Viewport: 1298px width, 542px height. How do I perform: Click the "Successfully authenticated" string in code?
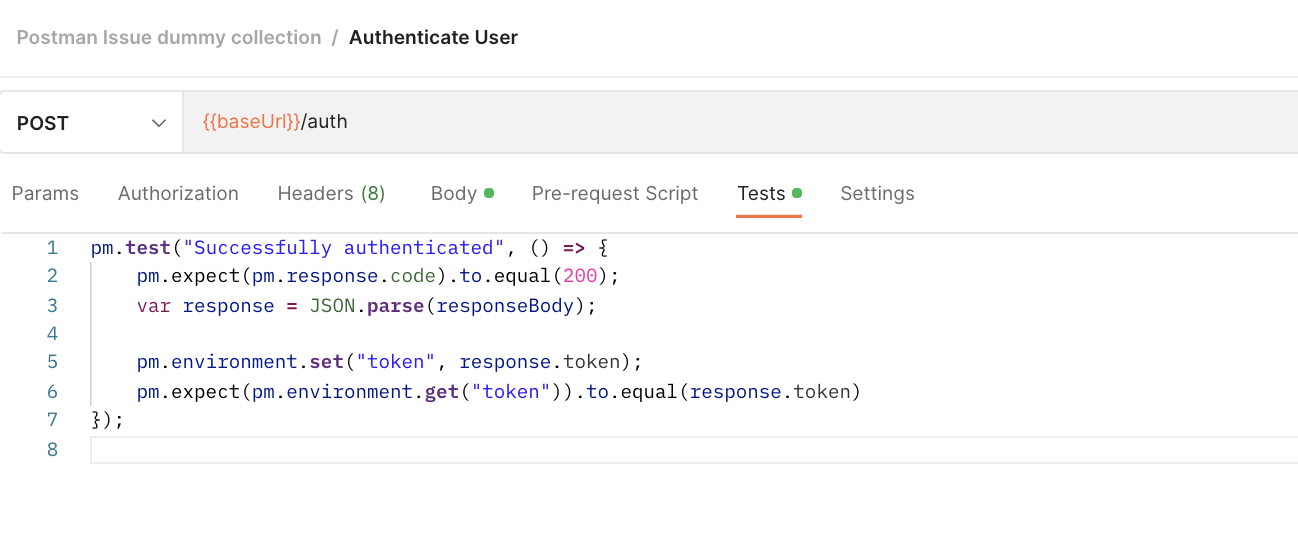[340, 248]
